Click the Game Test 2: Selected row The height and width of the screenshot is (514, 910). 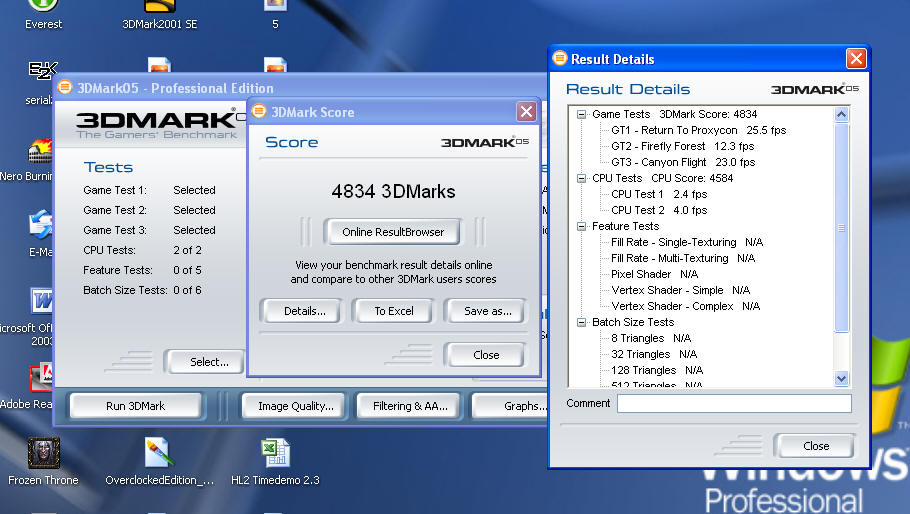(x=149, y=210)
